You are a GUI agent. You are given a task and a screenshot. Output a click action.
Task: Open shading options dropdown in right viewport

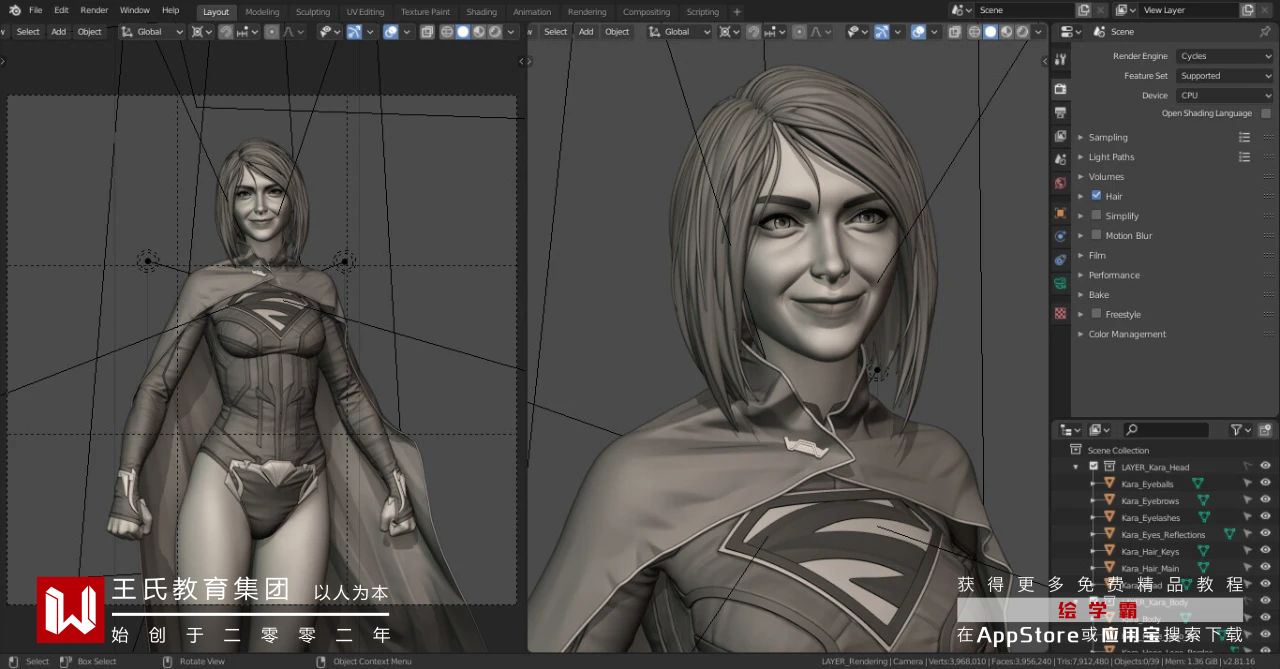[x=1039, y=32]
